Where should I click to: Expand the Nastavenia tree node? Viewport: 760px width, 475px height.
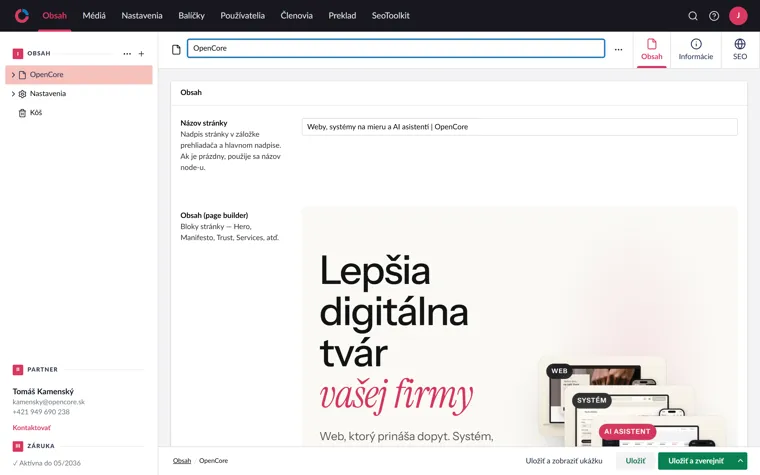pyautogui.click(x=13, y=94)
